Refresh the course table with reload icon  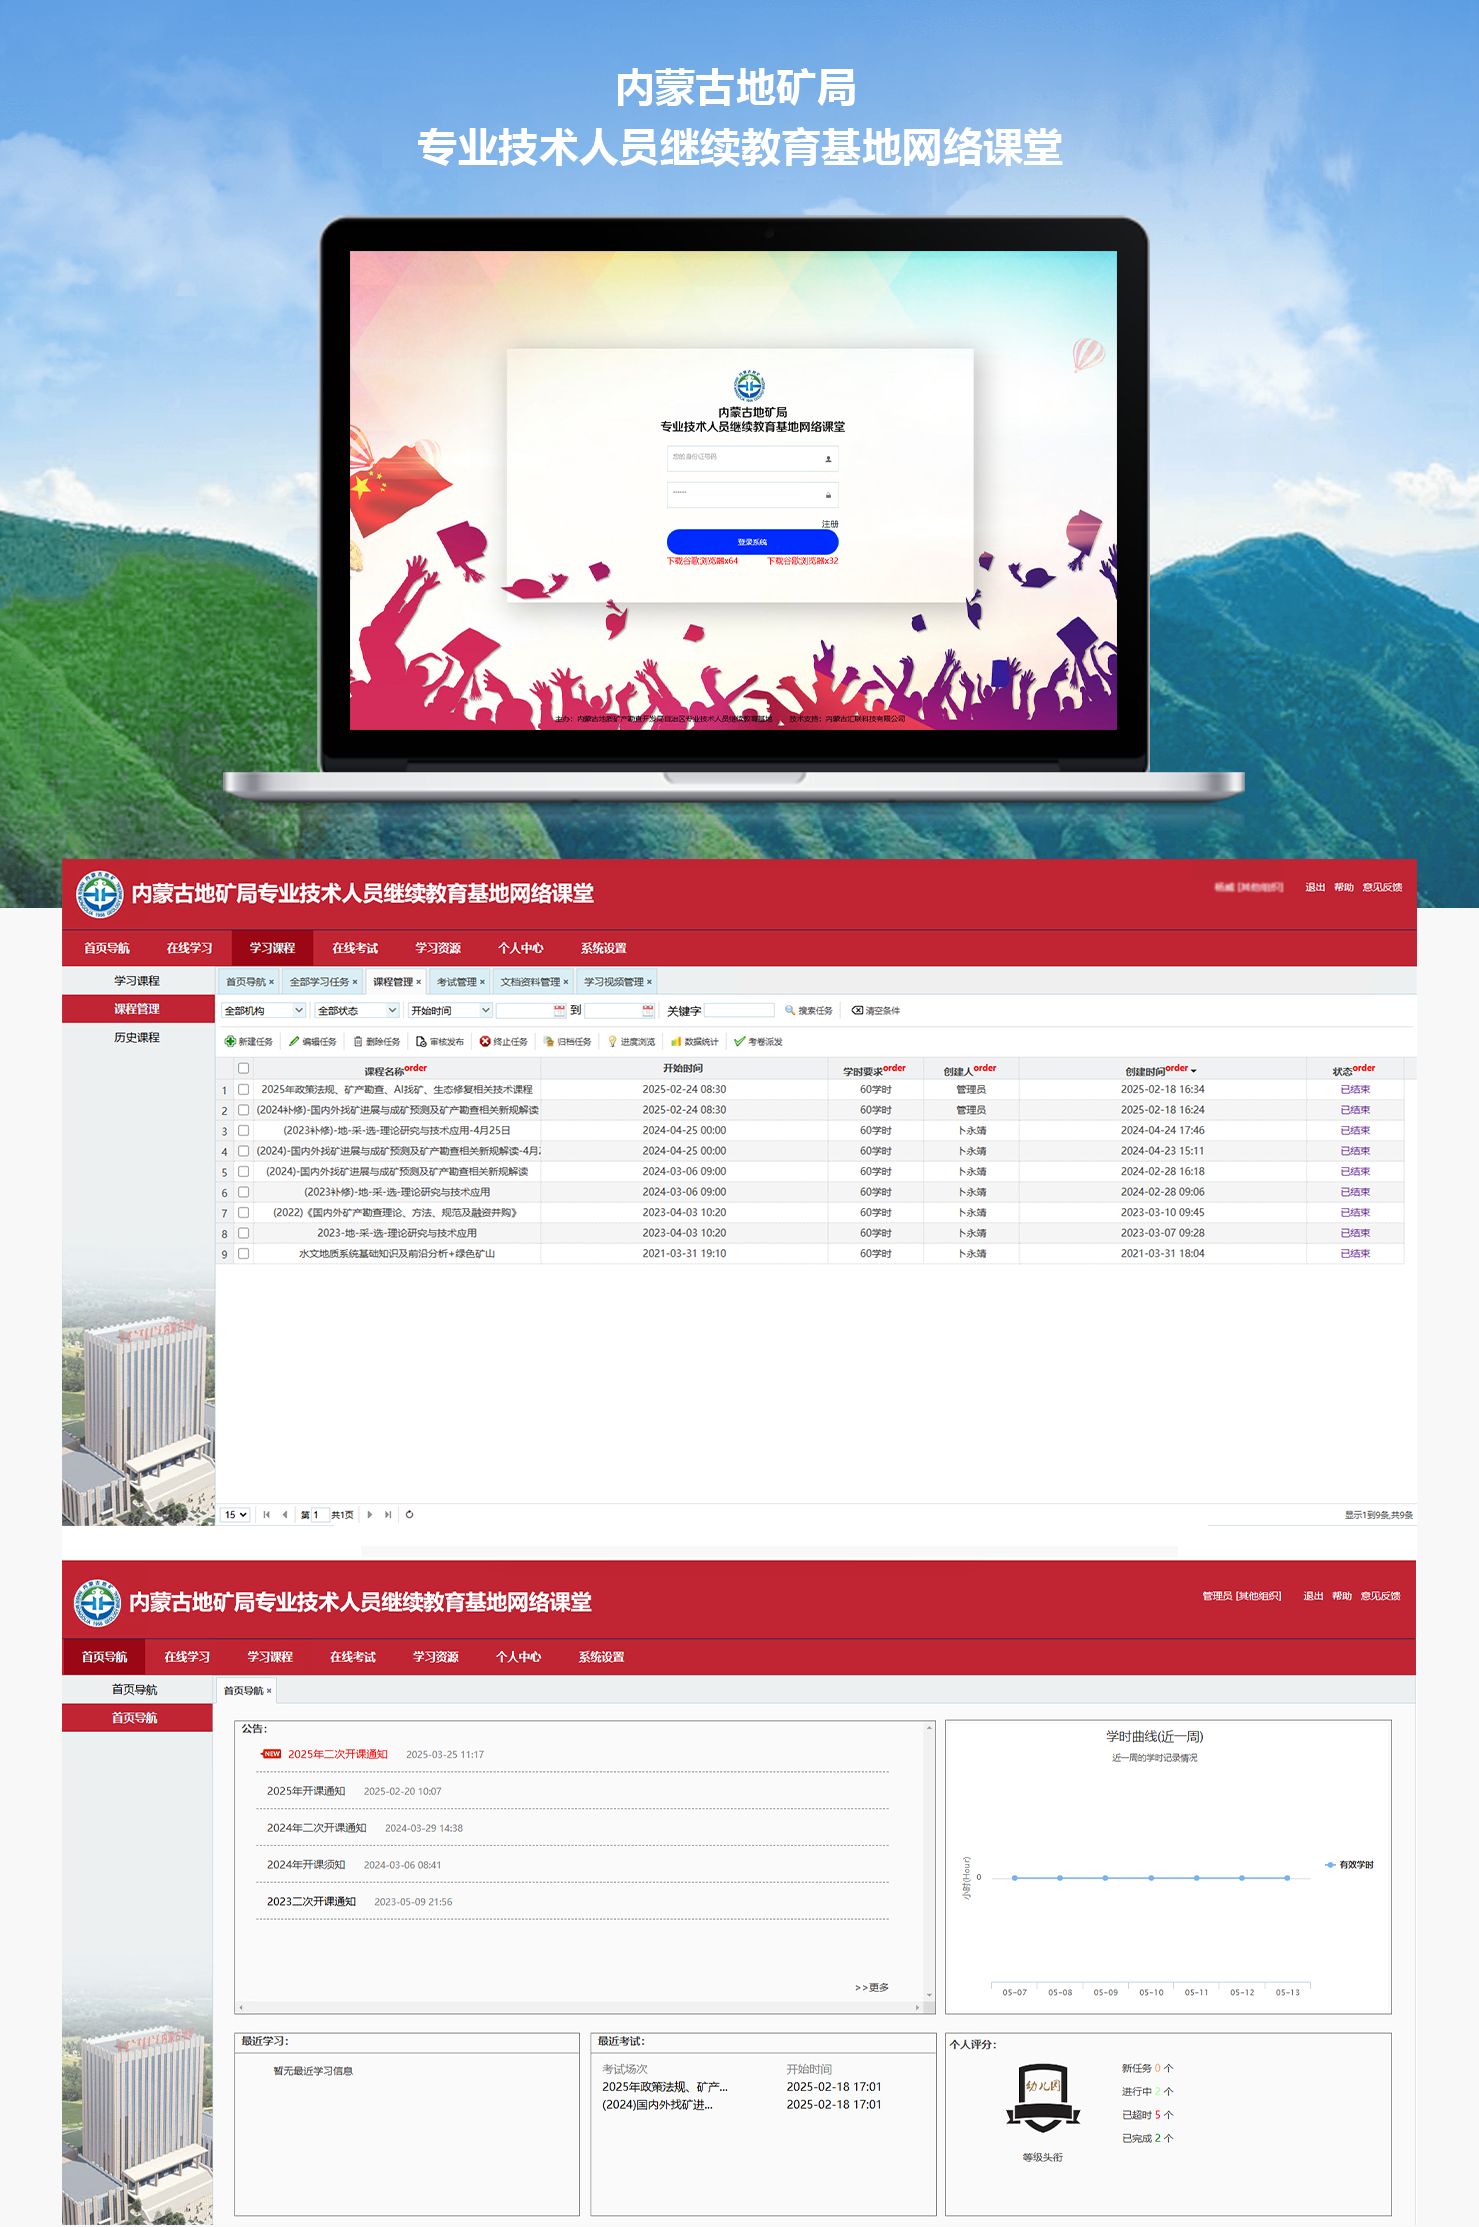(409, 1514)
